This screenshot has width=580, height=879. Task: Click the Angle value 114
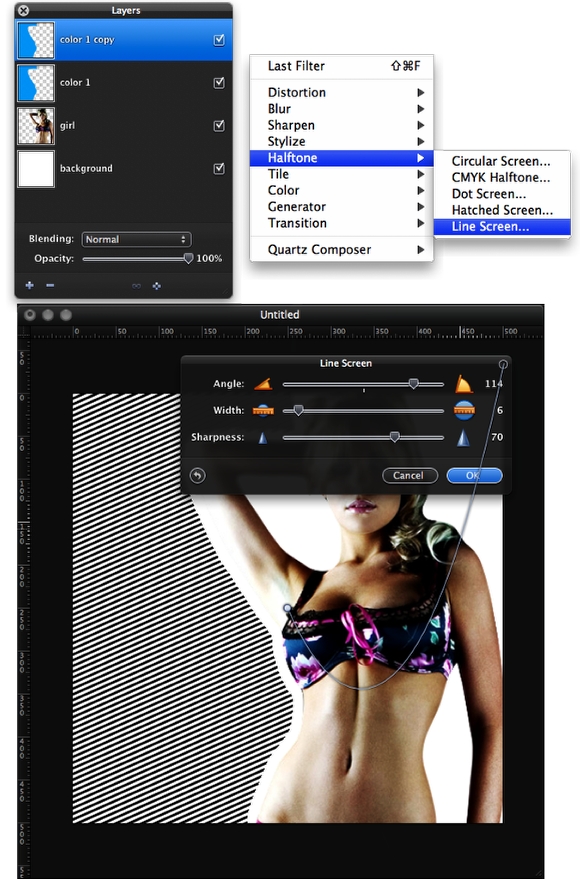[x=494, y=384]
